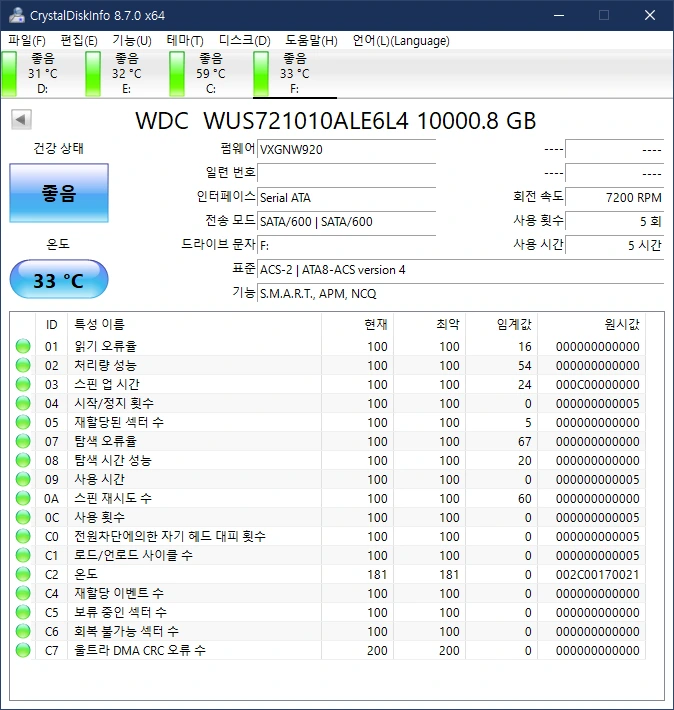Screen dimensions: 674x710
Task: Click the 좋음 health status button
Action: click(59, 193)
